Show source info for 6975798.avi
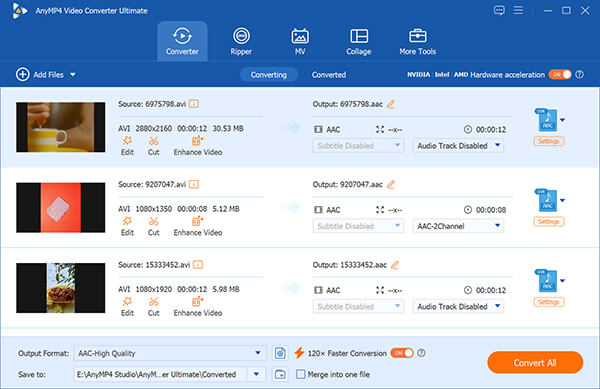This screenshot has height=389, width=600. tap(194, 104)
